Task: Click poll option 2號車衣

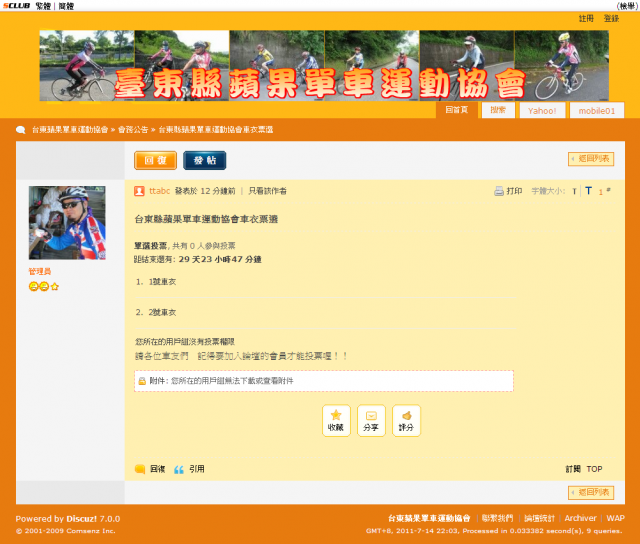Action: [x=162, y=312]
